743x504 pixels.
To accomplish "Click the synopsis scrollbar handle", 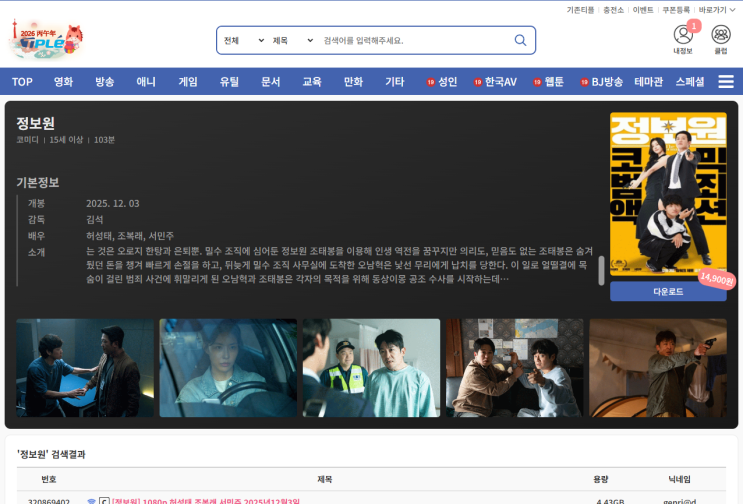I will [601, 270].
